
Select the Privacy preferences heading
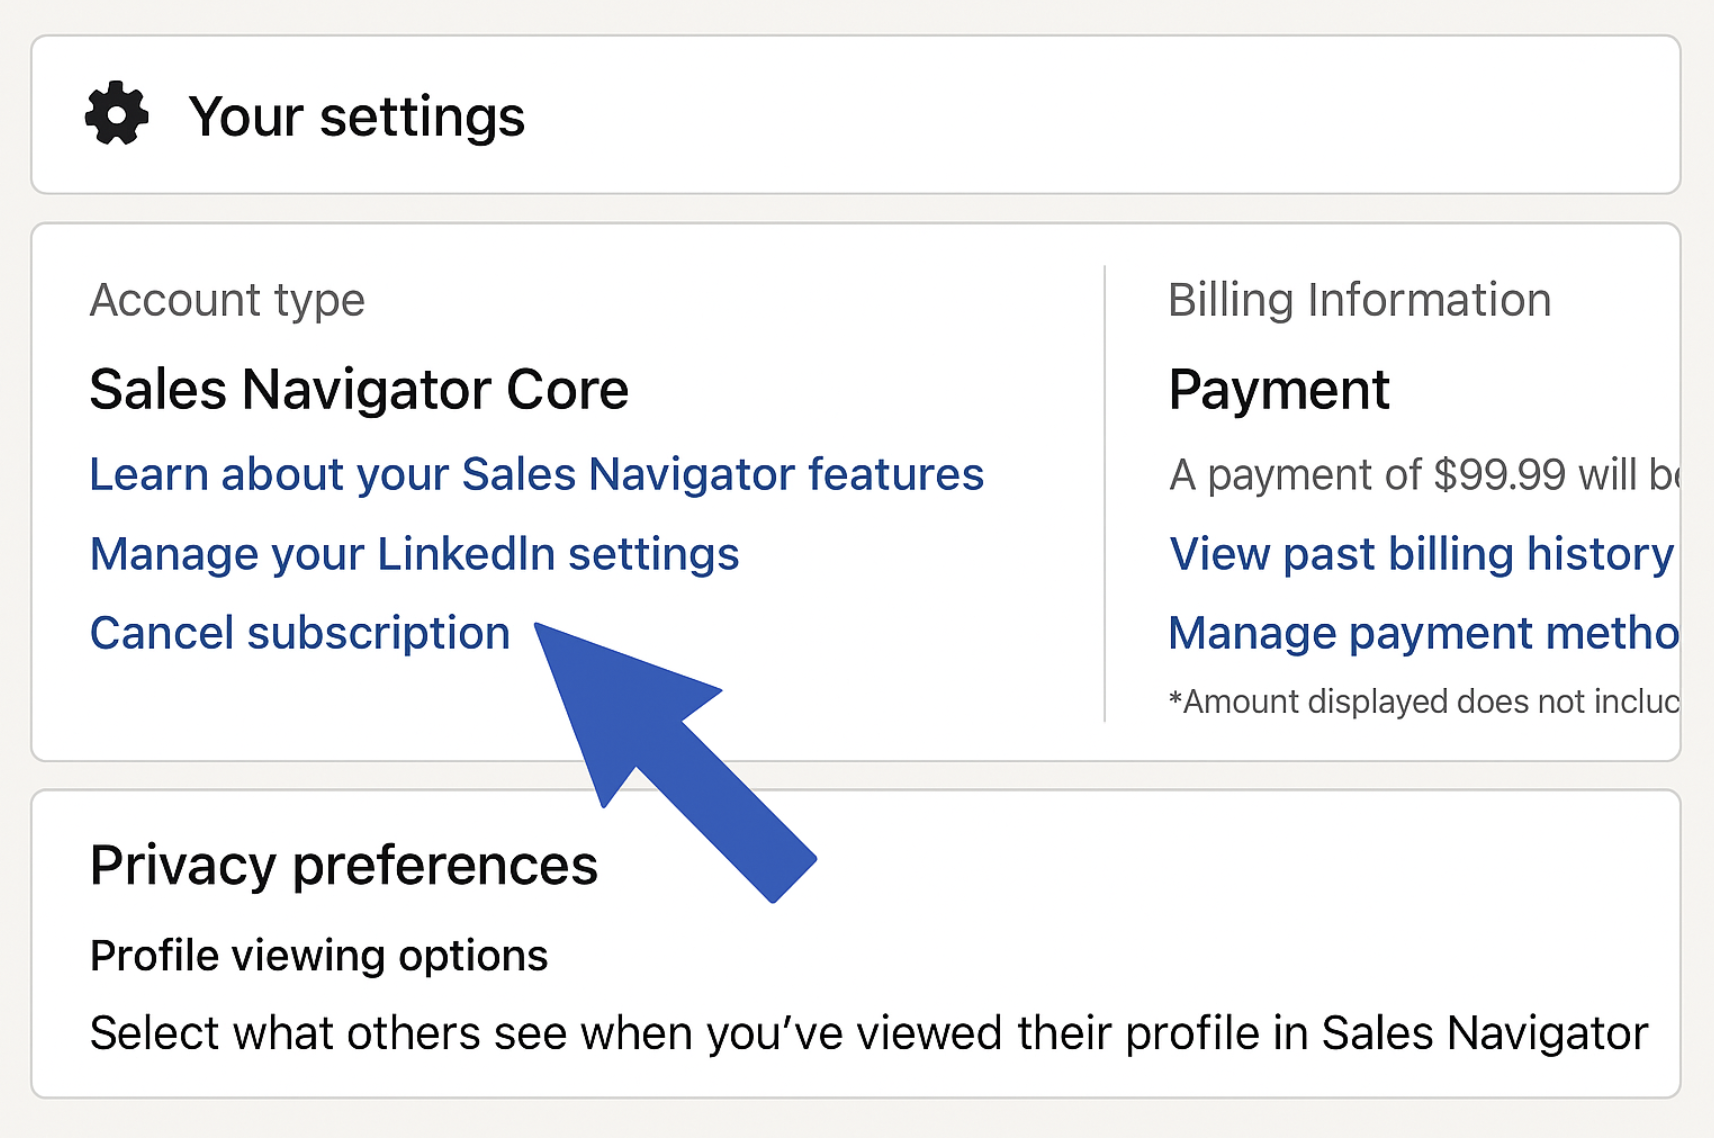[344, 865]
